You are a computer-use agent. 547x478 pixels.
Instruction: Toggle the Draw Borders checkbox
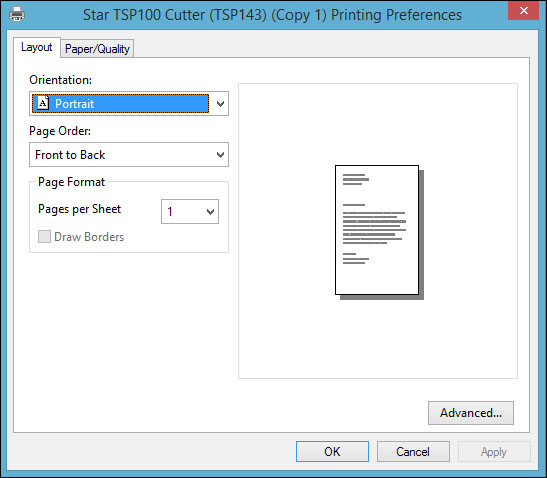pyautogui.click(x=44, y=237)
